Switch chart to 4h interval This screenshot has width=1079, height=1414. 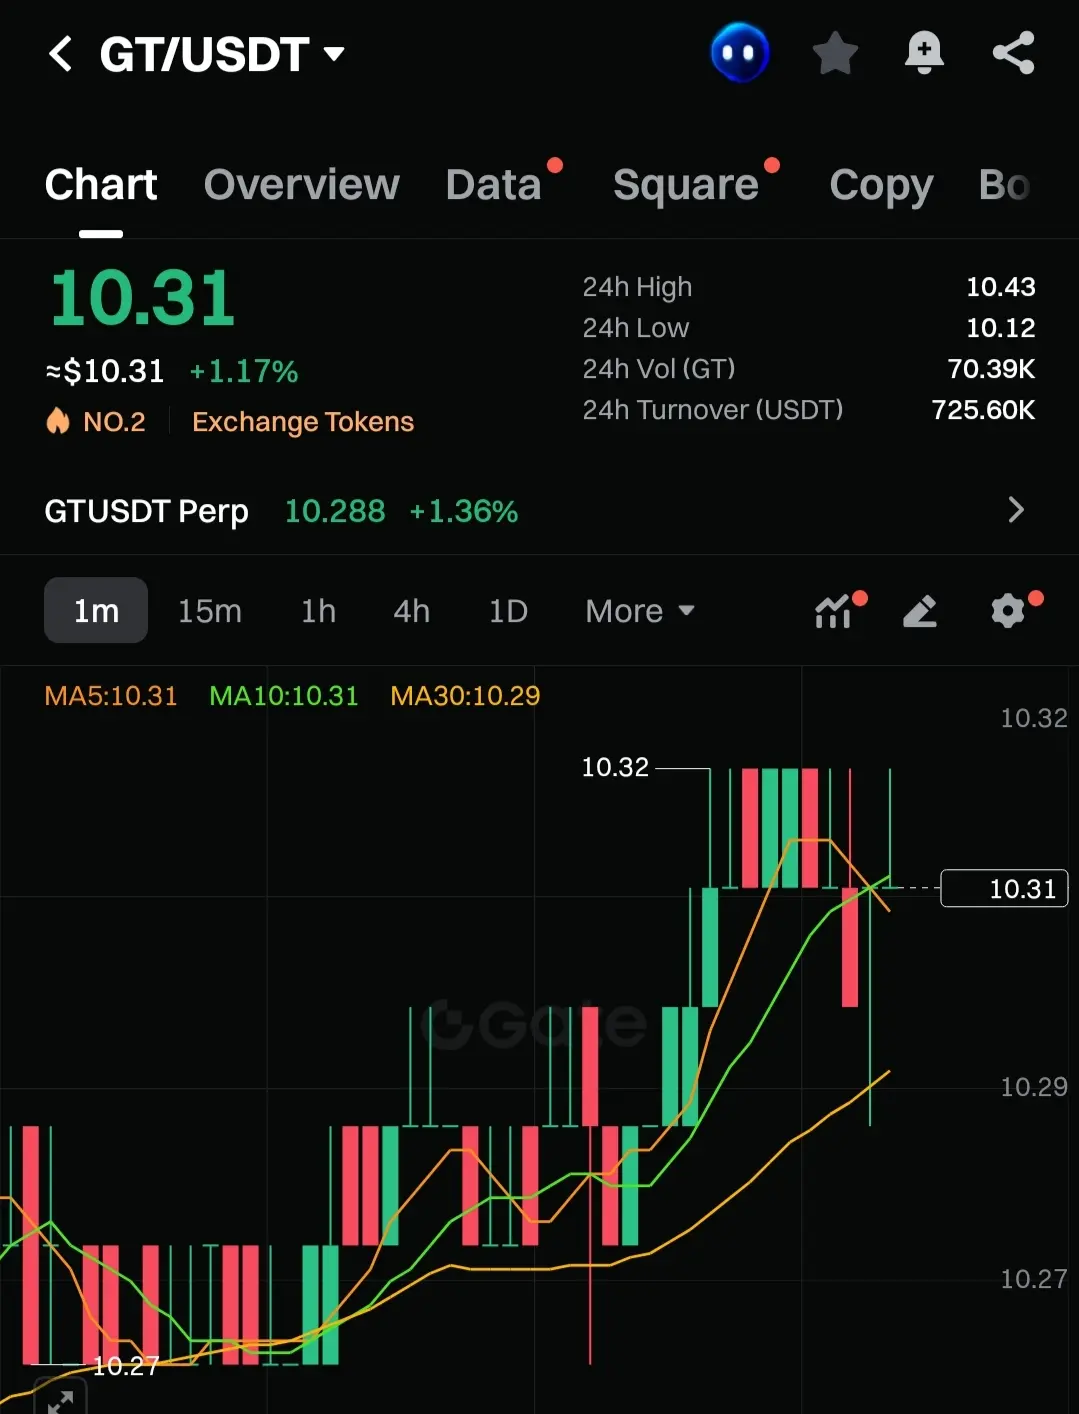pos(411,611)
